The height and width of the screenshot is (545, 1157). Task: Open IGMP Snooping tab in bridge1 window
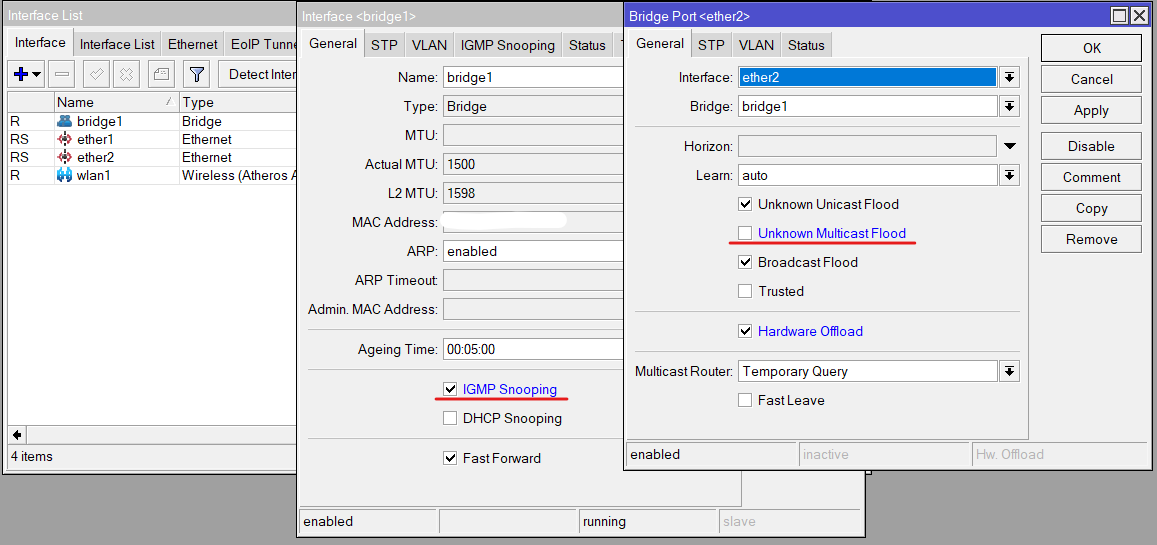click(x=508, y=46)
